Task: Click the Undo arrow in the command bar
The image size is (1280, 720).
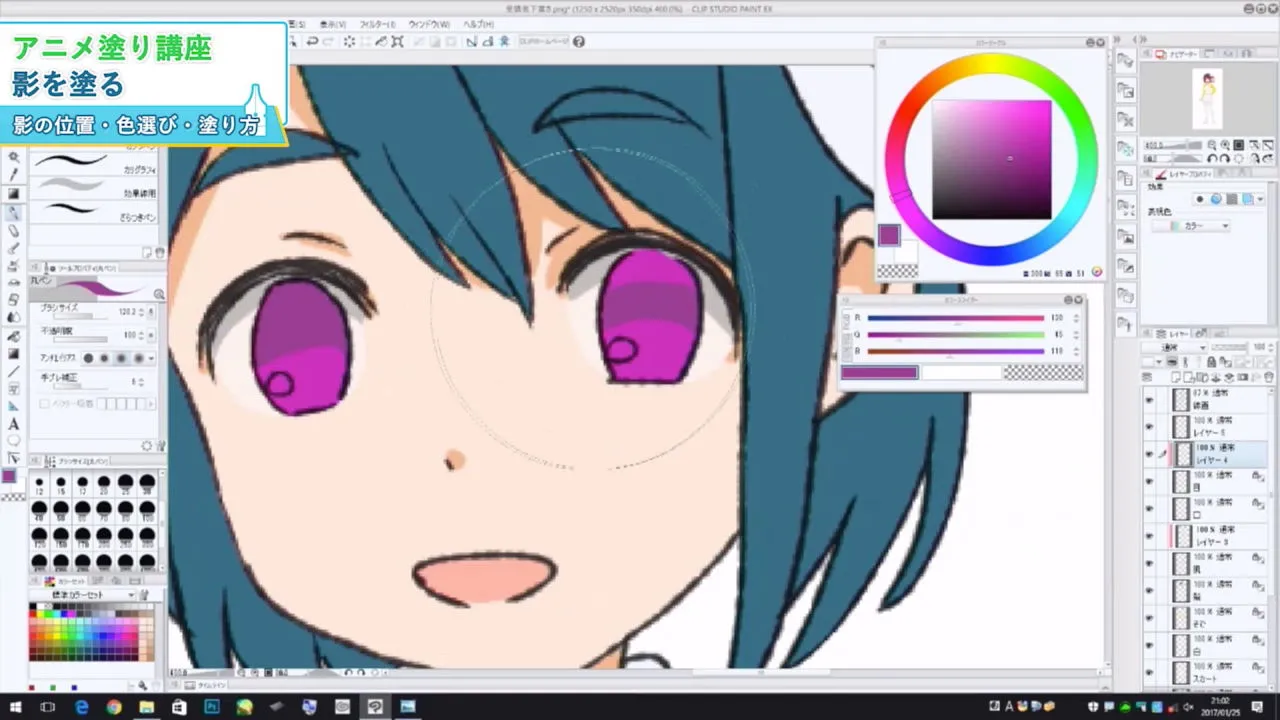Action: (312, 41)
